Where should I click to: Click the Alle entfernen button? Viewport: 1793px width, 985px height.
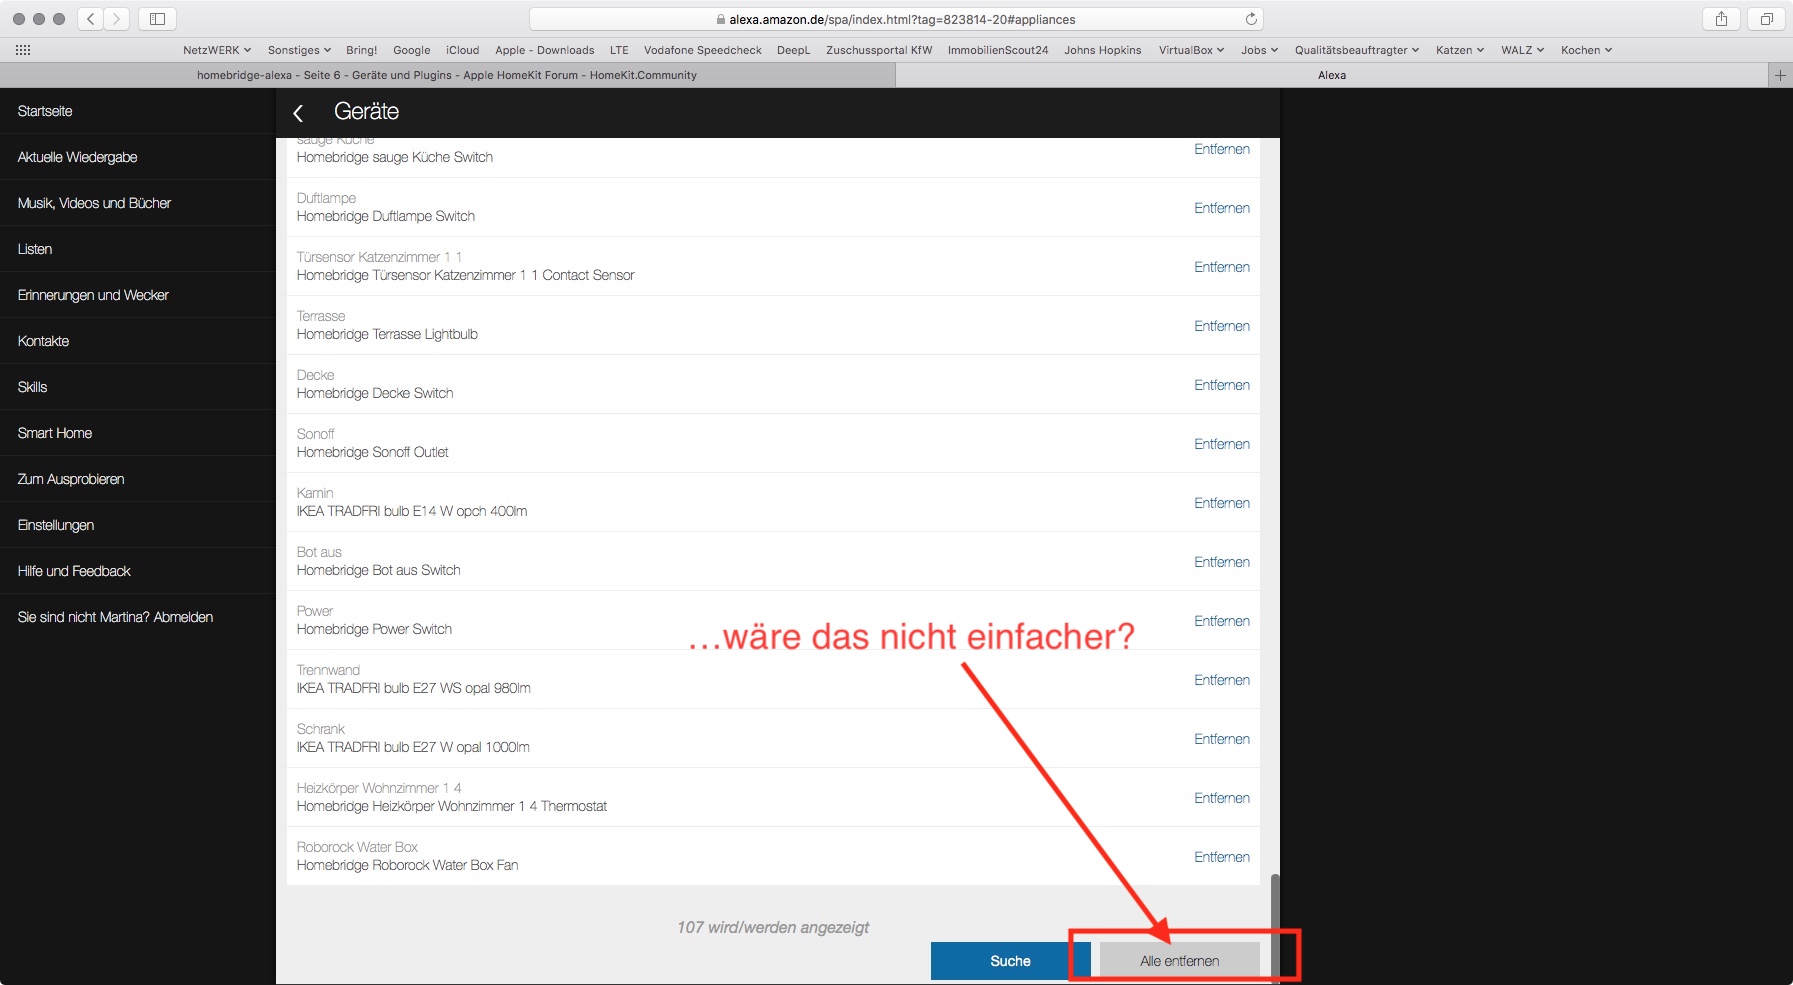(x=1179, y=961)
